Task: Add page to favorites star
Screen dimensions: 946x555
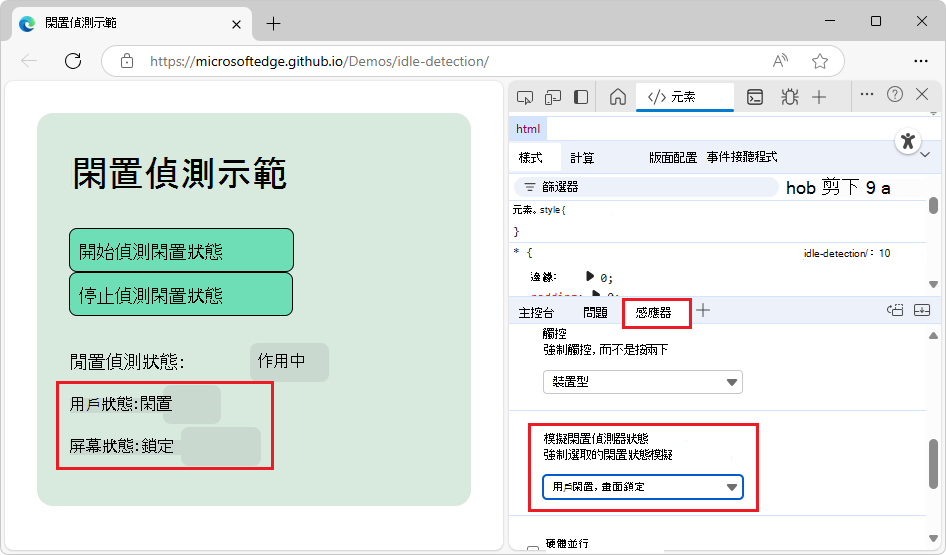Action: pyautogui.click(x=819, y=61)
